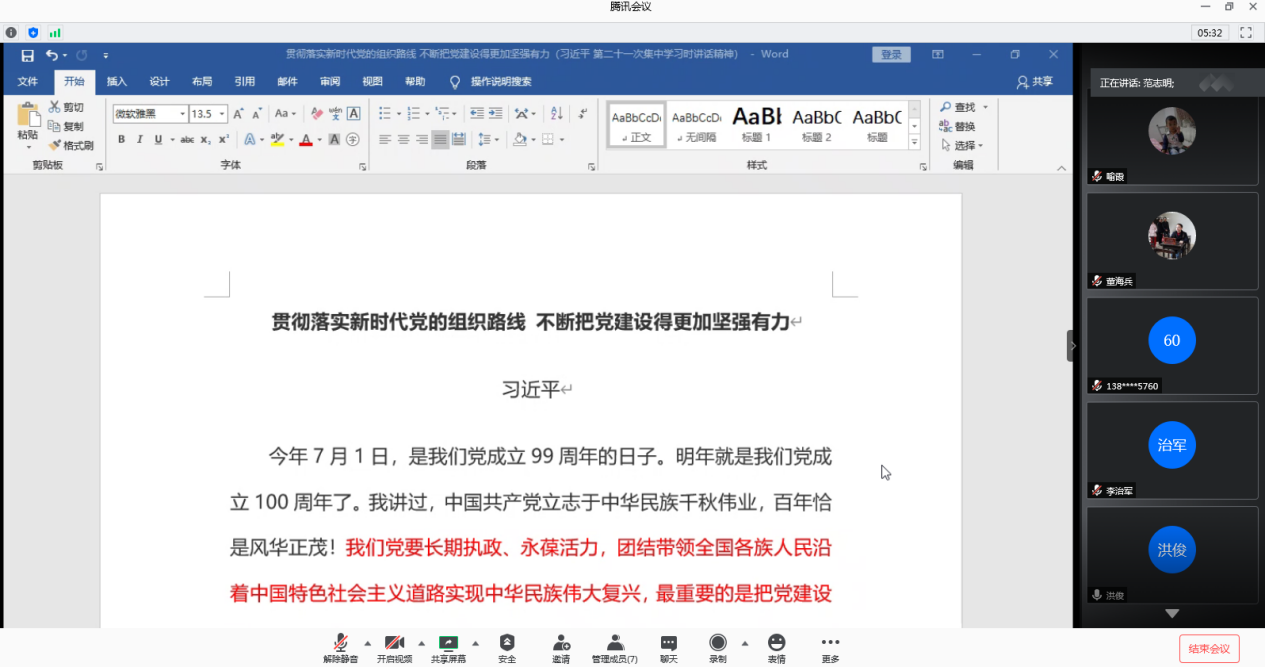
Task: Open the 表情 emoji reactions icon
Action: 776,643
